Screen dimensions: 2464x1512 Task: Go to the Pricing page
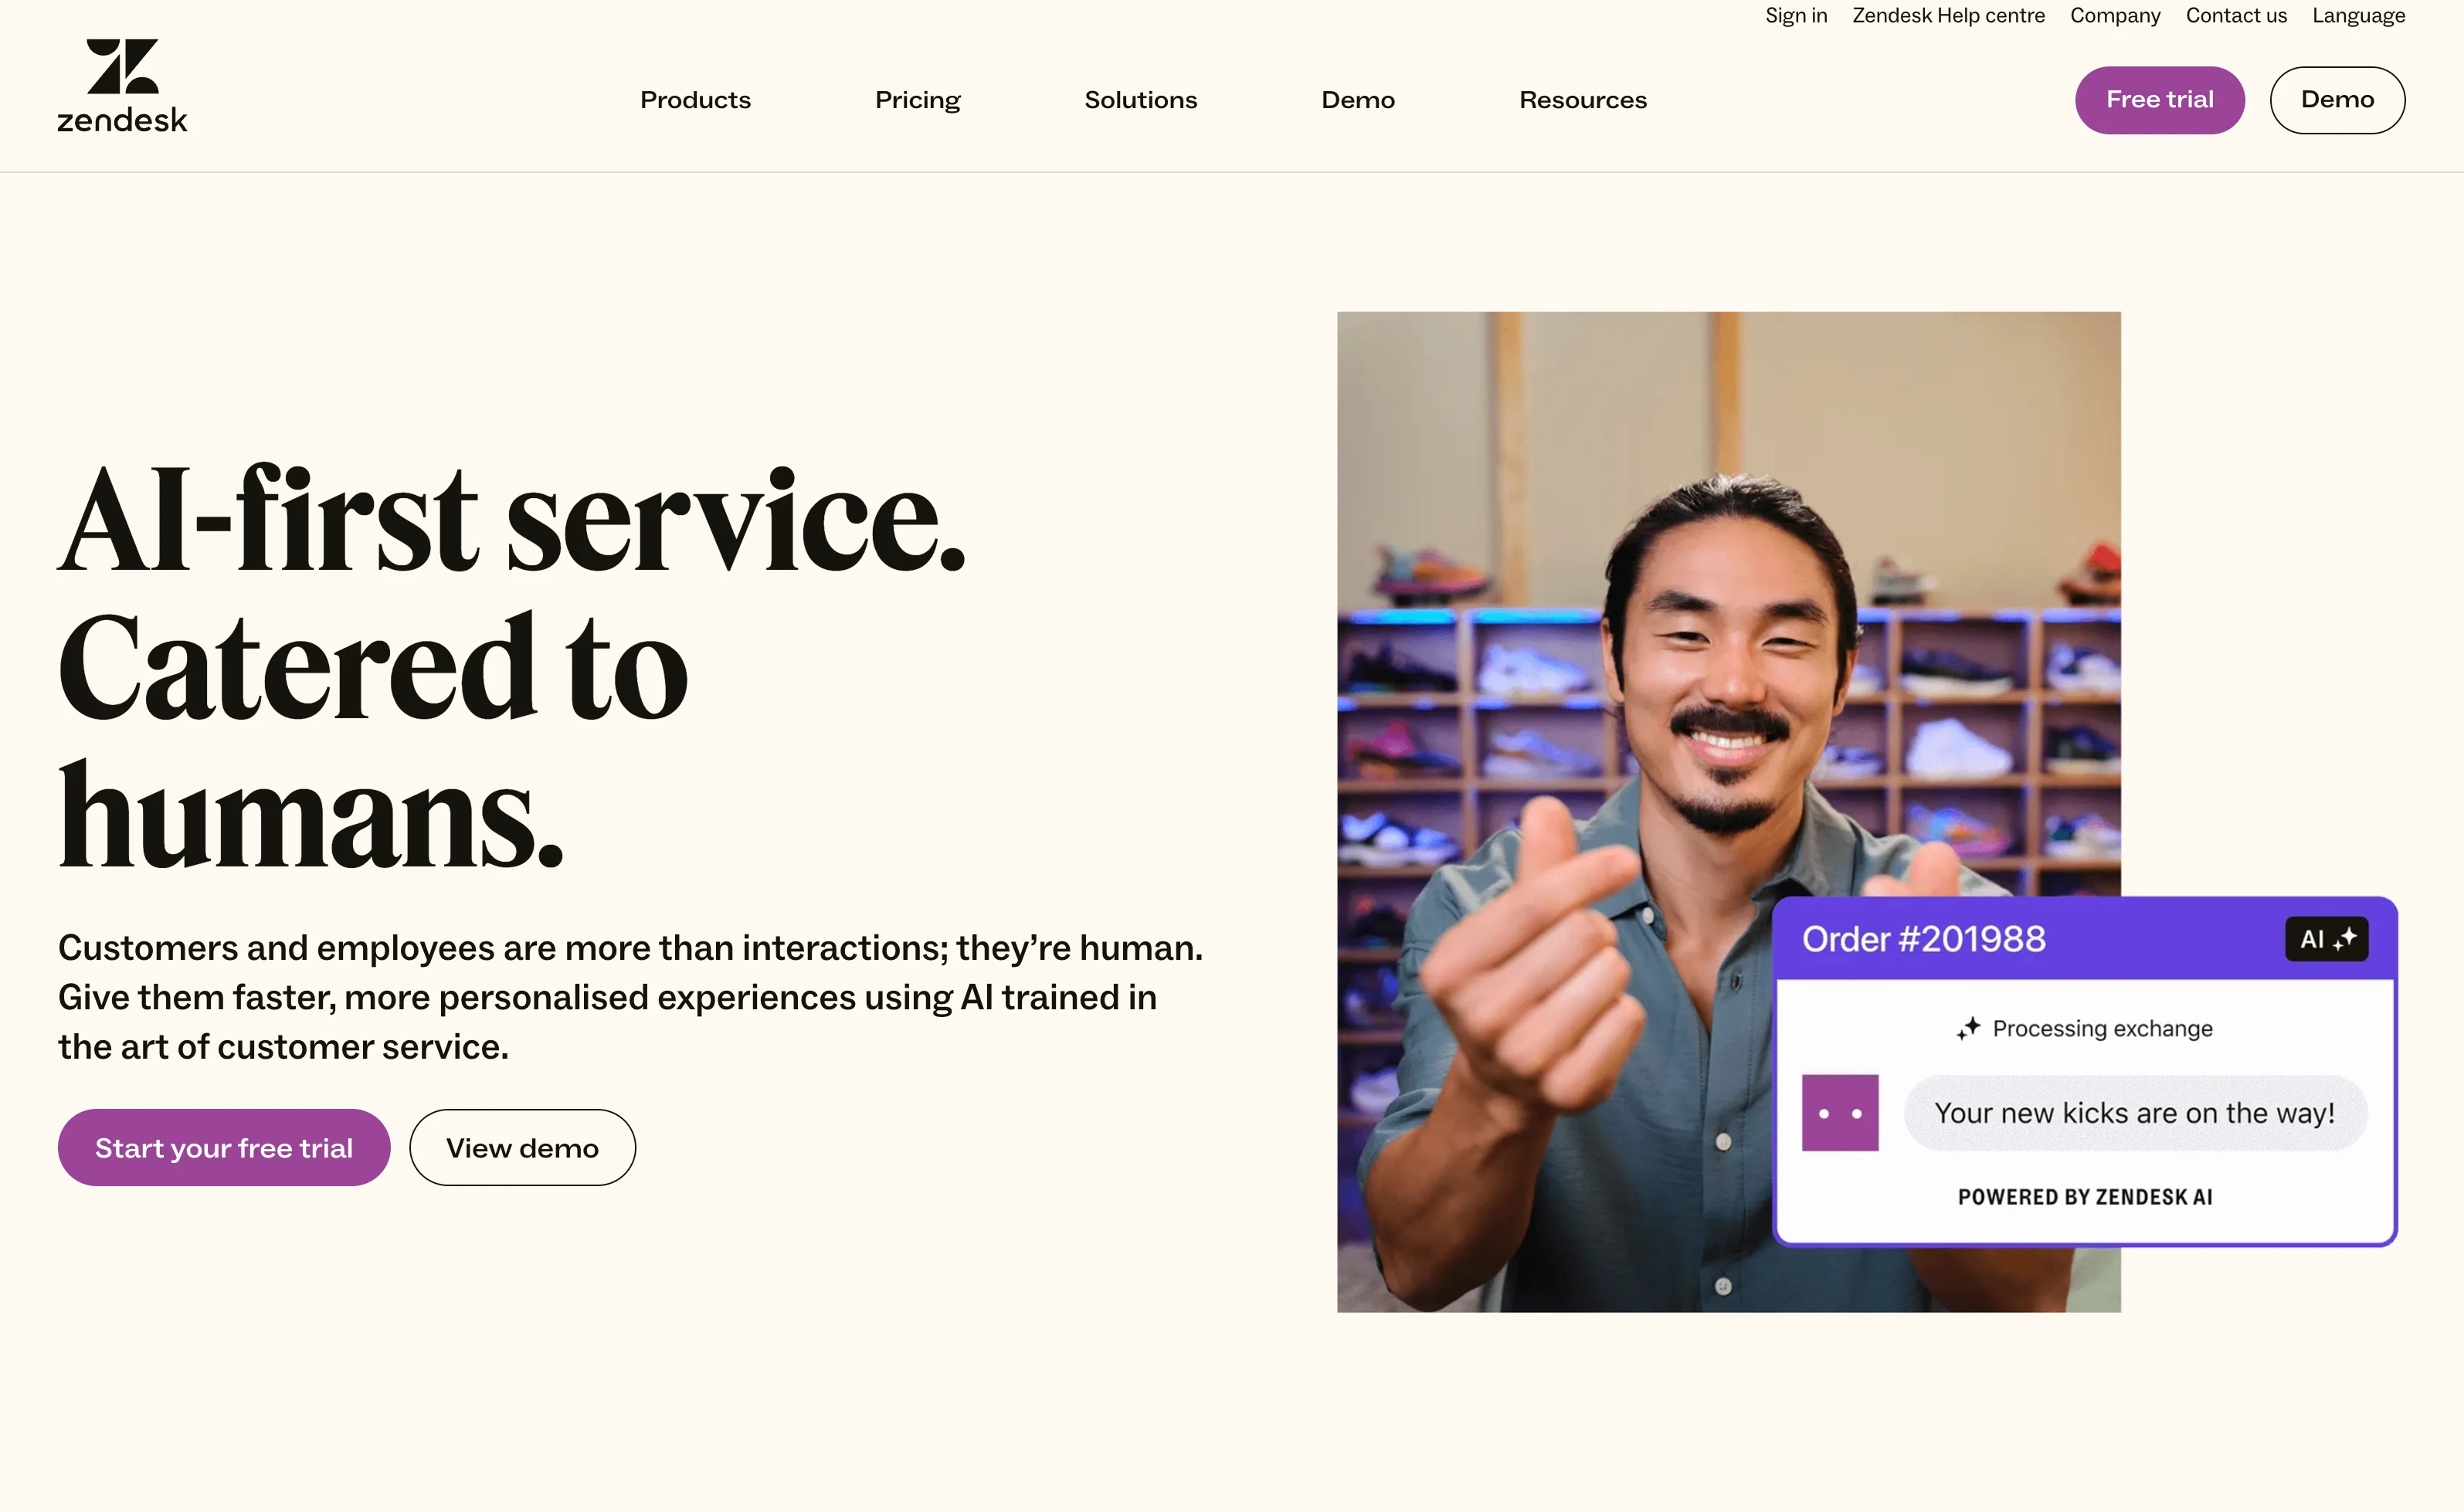pos(917,100)
